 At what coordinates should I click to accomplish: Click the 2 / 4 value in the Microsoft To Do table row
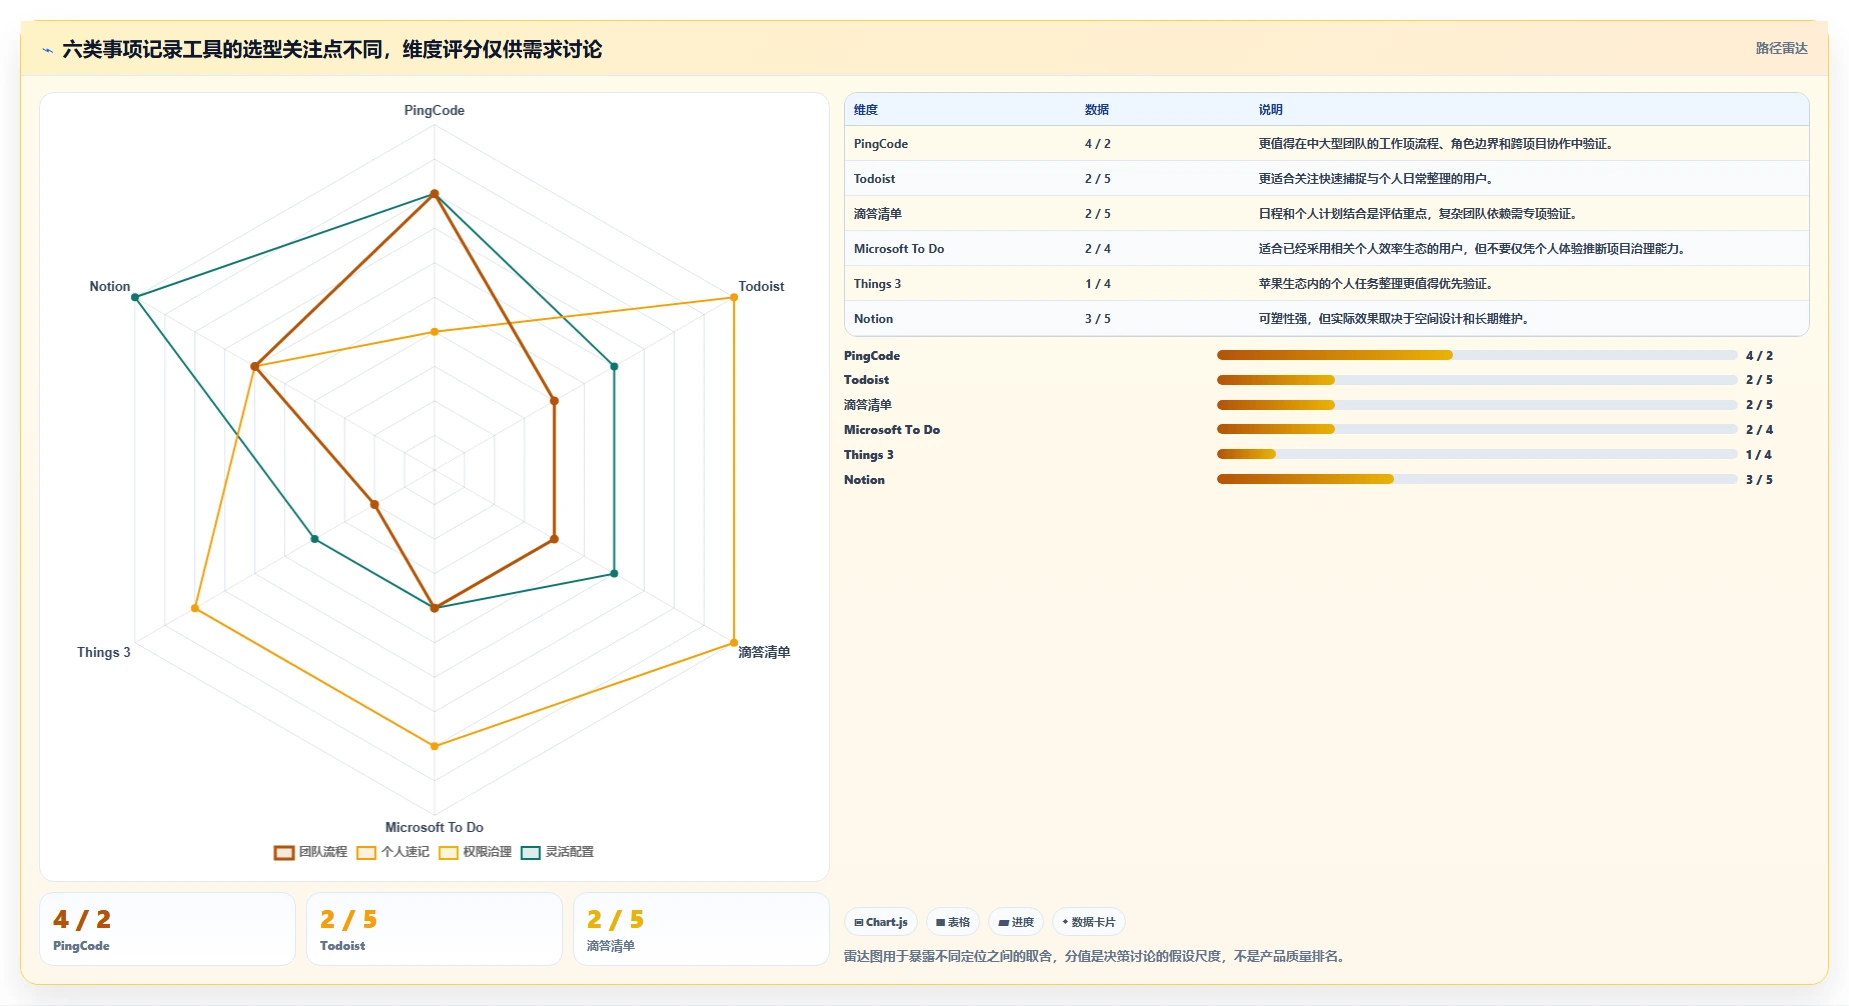click(1097, 249)
